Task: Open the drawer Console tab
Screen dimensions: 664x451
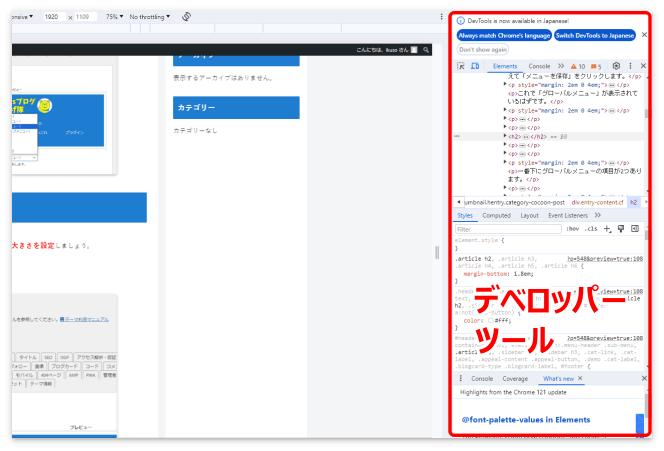Action: [482, 379]
